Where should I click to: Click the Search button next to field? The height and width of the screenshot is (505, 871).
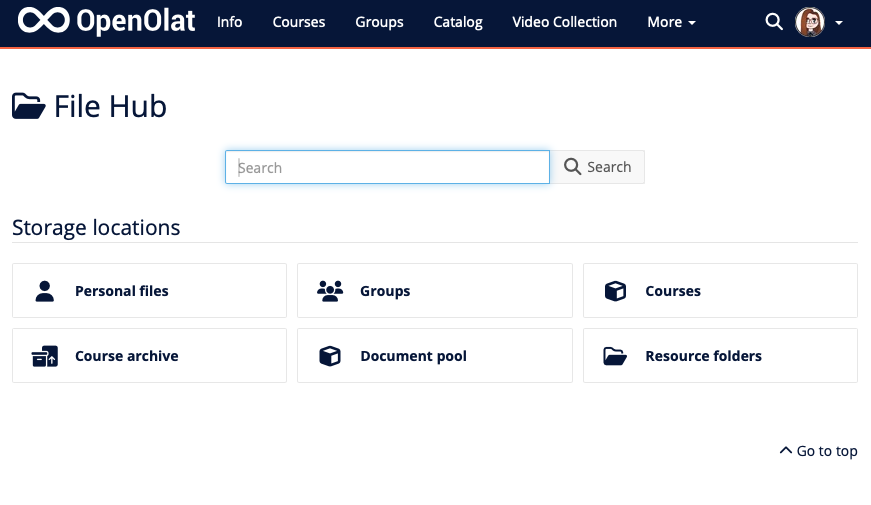[x=597, y=167]
